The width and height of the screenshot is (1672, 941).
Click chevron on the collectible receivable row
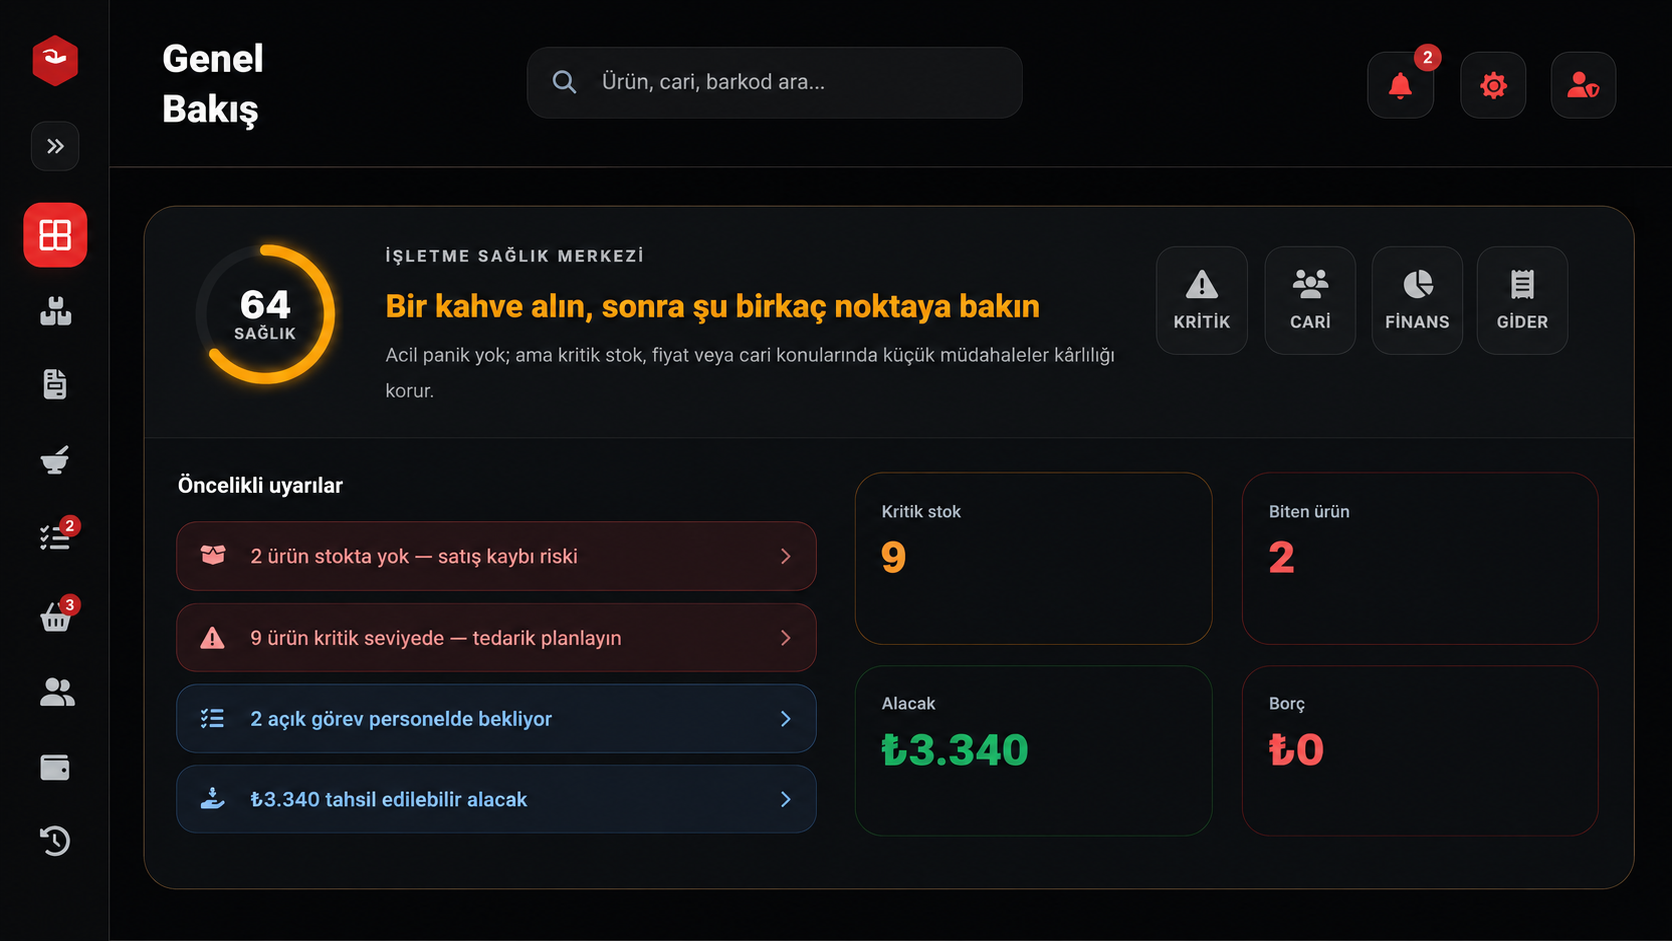(x=785, y=799)
